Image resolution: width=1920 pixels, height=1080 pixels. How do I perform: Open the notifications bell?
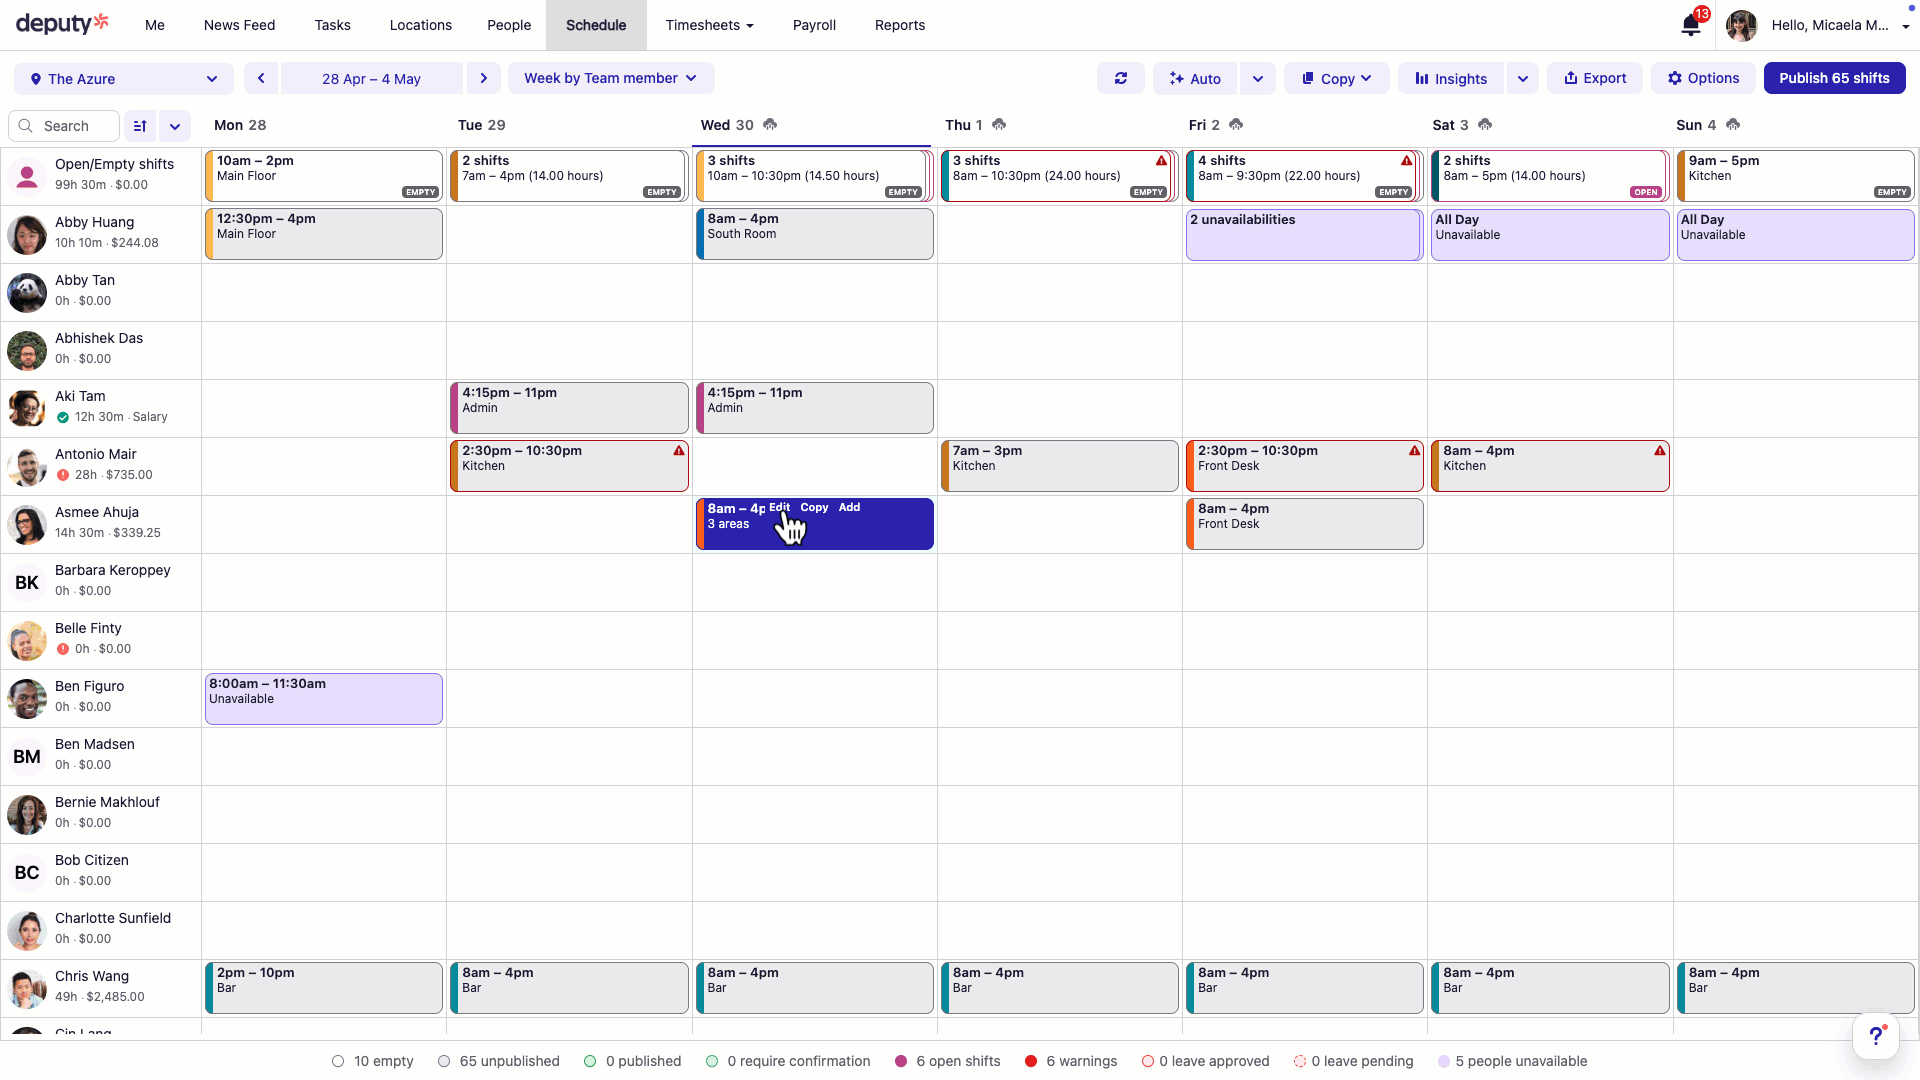(1691, 25)
